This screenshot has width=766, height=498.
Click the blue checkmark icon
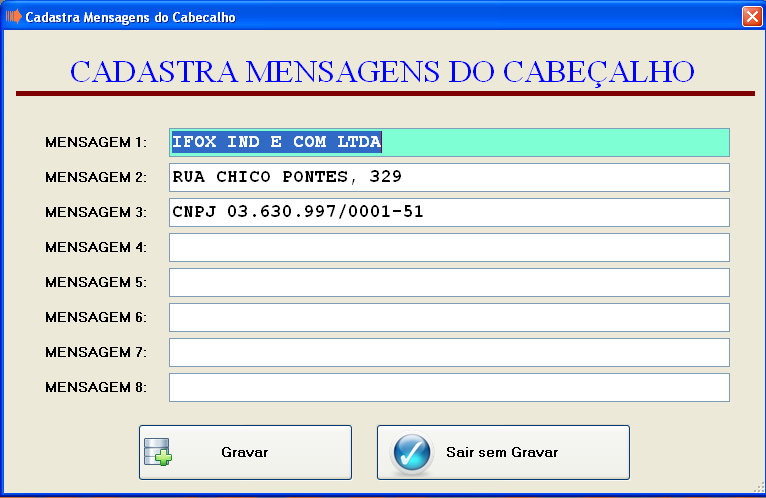coord(412,453)
